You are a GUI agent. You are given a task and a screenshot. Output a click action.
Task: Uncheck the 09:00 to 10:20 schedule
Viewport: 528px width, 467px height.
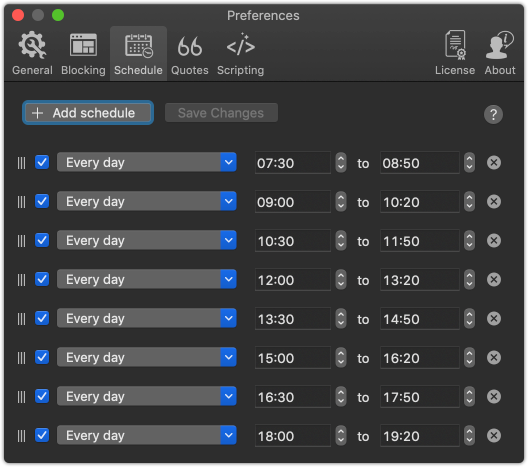pos(42,201)
